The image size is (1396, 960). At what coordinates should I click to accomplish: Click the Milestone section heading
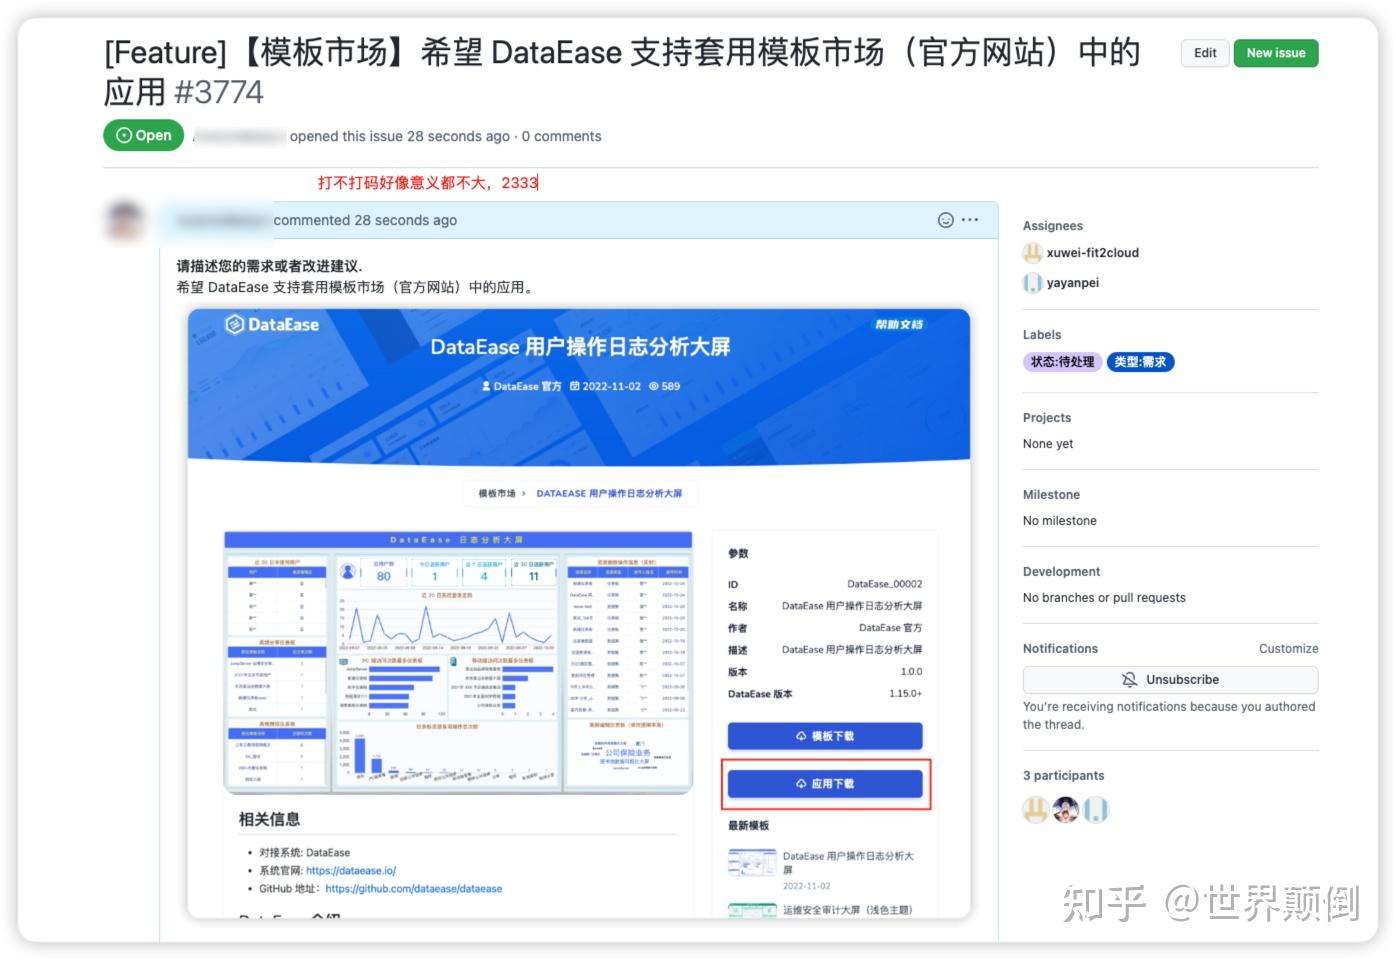click(x=1051, y=495)
